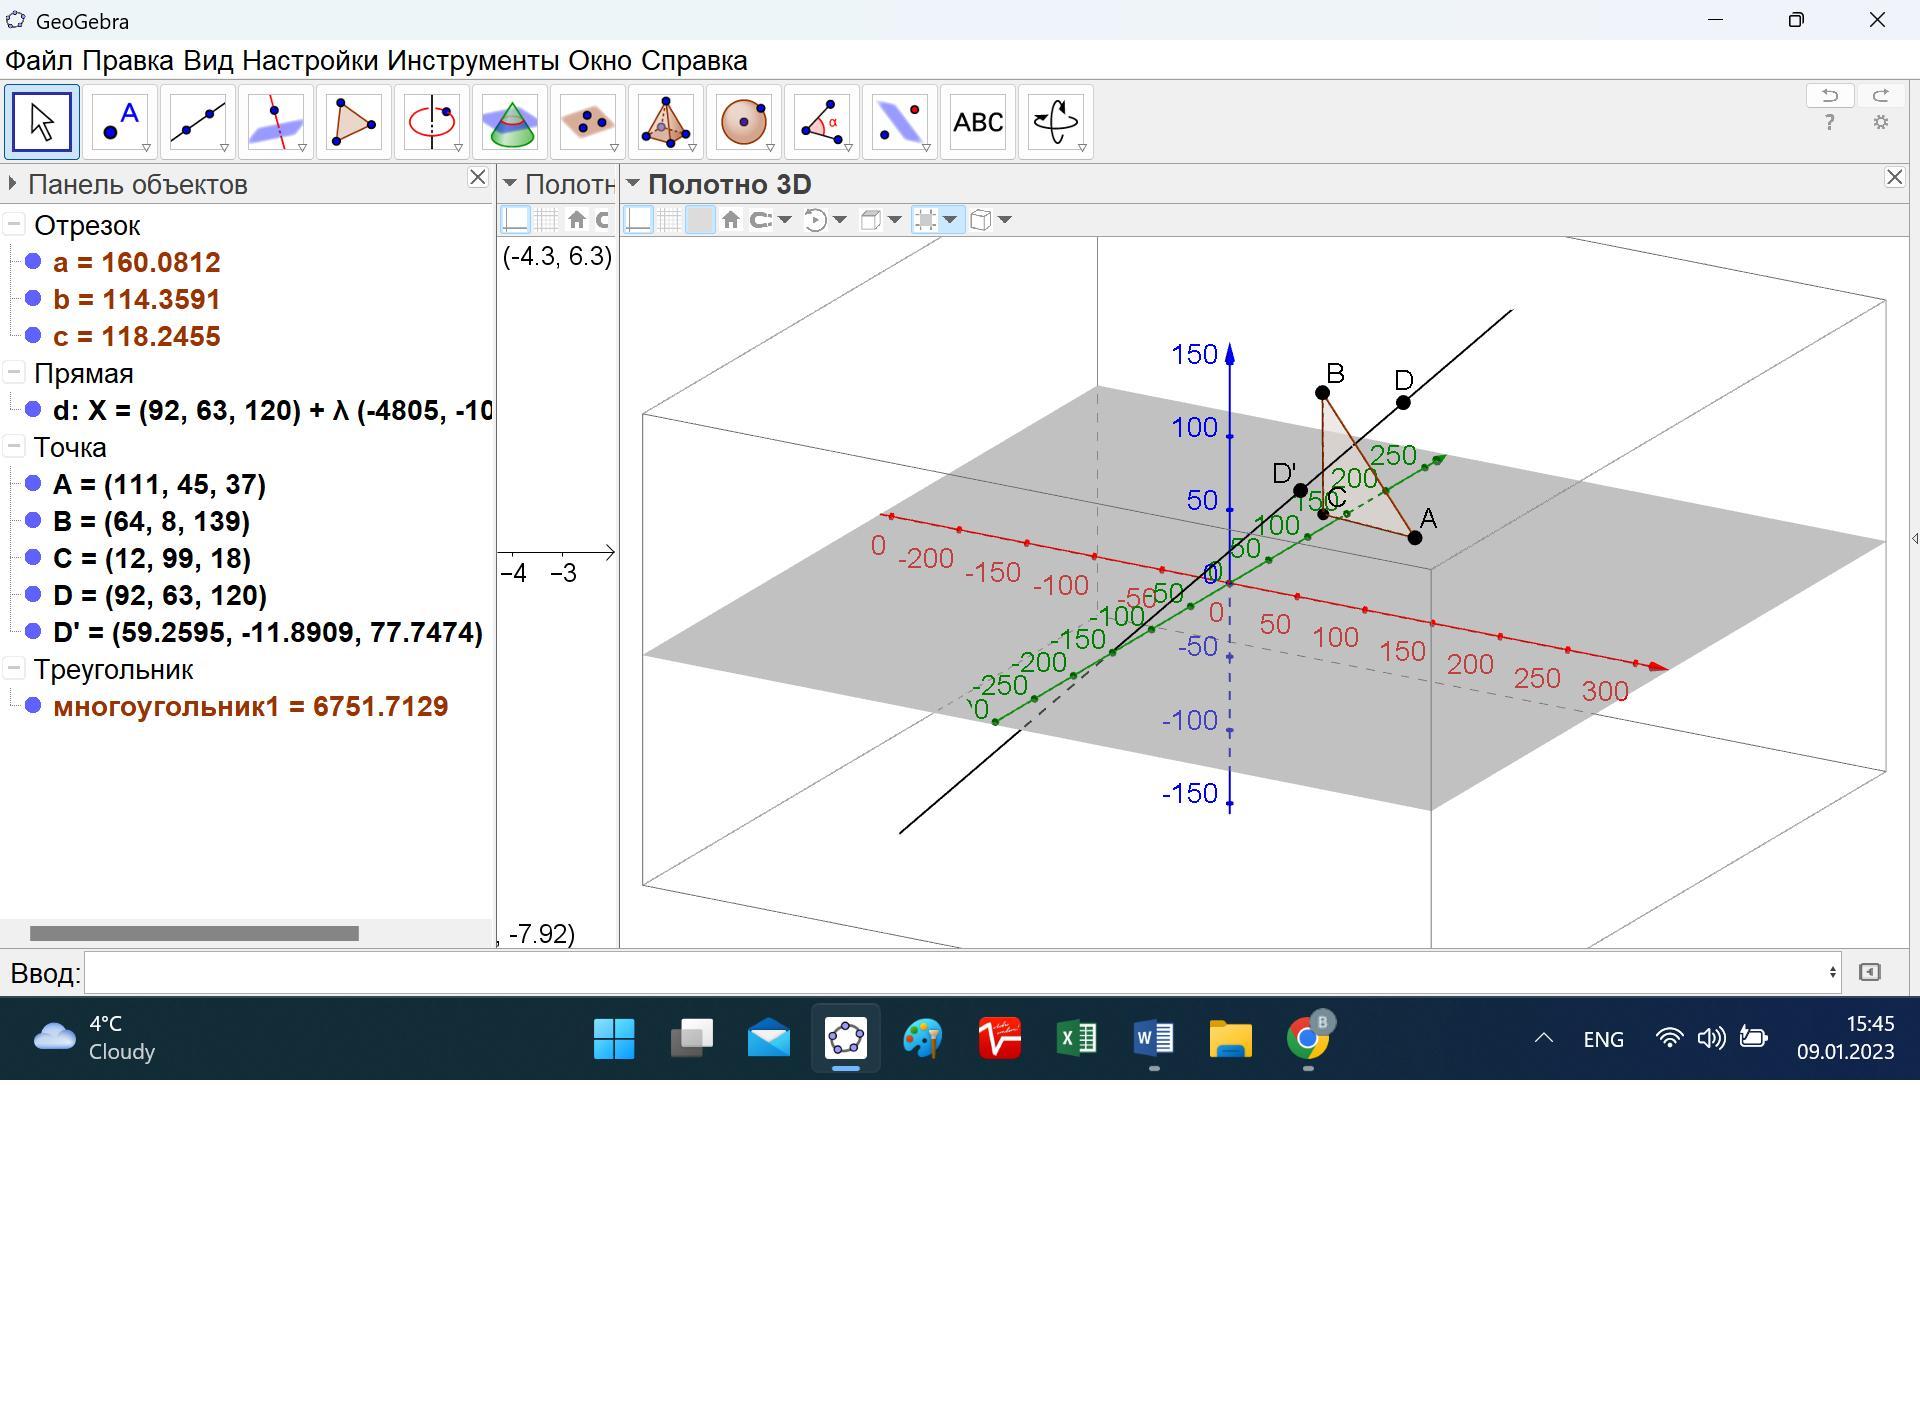Click the Ввод input field
The height and width of the screenshot is (1407, 1920).
[960, 973]
